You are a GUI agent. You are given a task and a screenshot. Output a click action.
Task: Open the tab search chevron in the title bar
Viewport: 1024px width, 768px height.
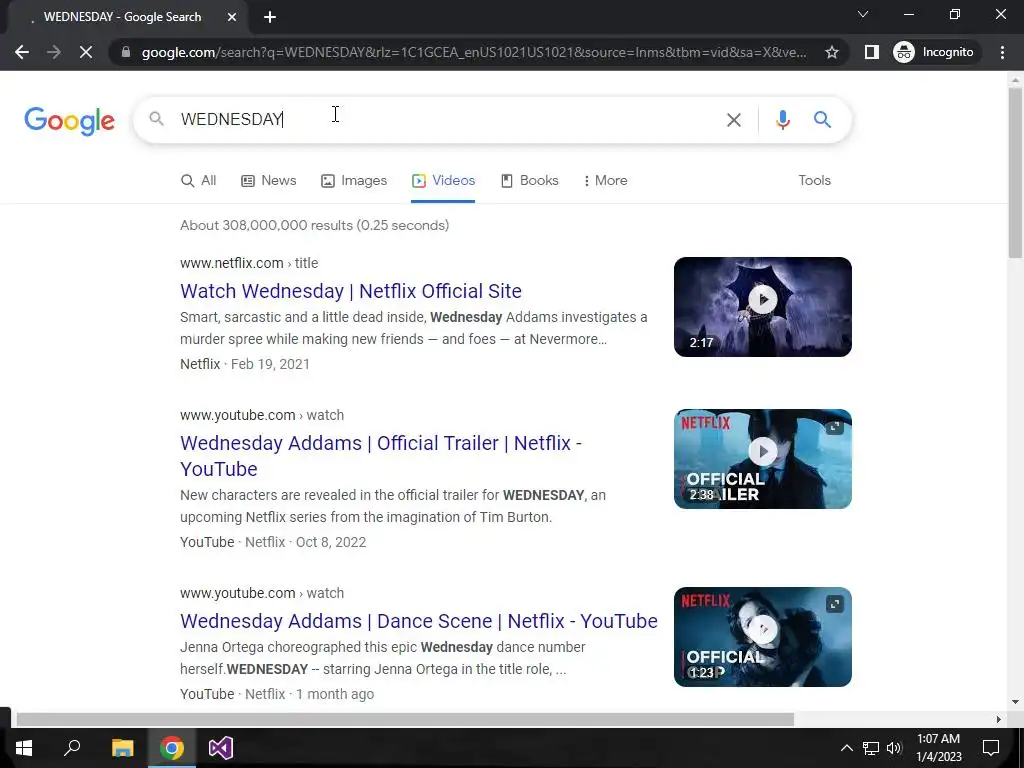point(863,14)
